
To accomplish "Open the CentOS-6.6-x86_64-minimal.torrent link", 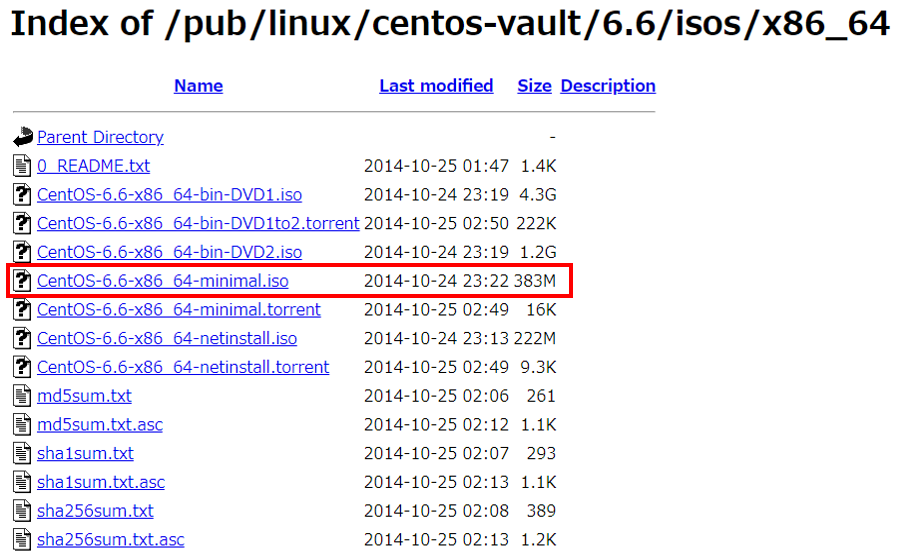I will pos(179,310).
